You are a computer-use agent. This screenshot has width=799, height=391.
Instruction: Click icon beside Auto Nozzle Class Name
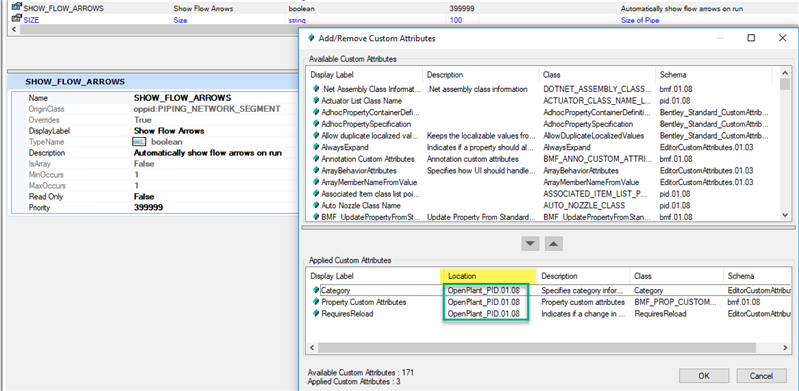click(315, 205)
